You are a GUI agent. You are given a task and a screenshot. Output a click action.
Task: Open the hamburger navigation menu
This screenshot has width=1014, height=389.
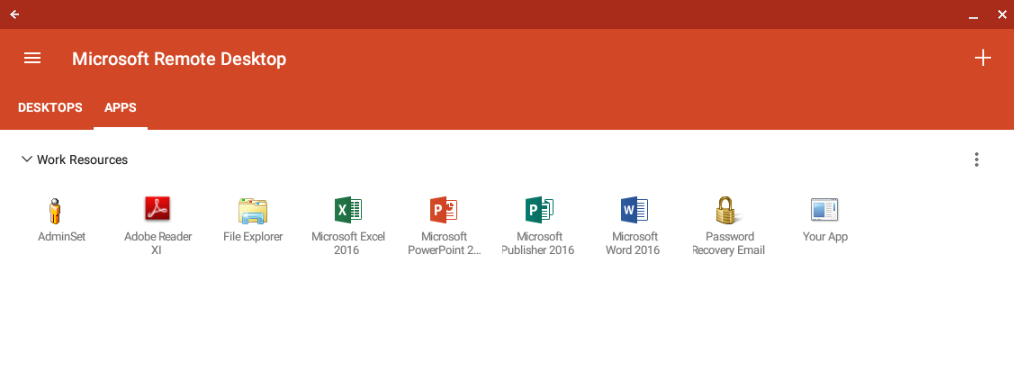click(32, 58)
